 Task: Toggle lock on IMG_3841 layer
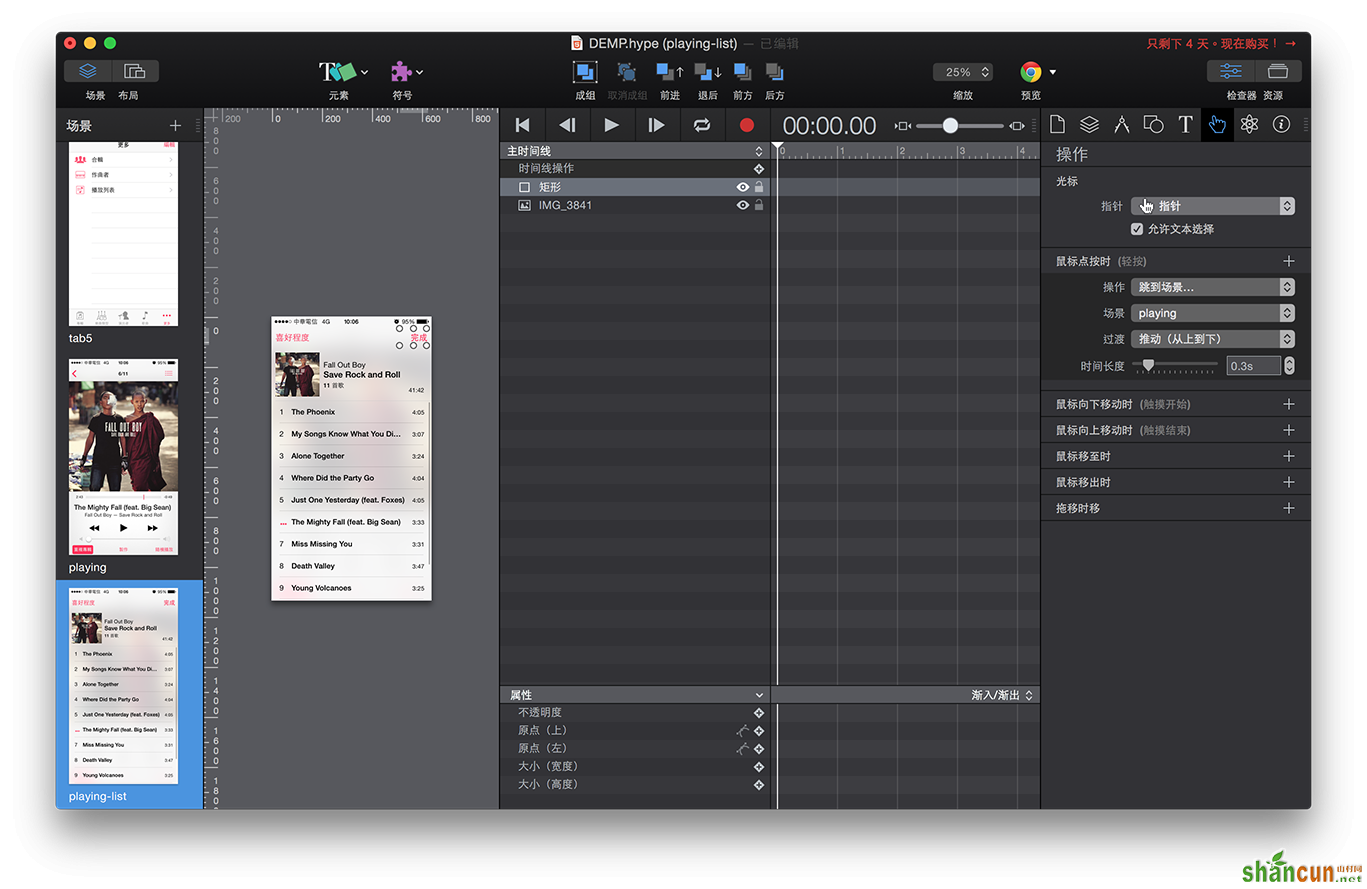click(759, 205)
